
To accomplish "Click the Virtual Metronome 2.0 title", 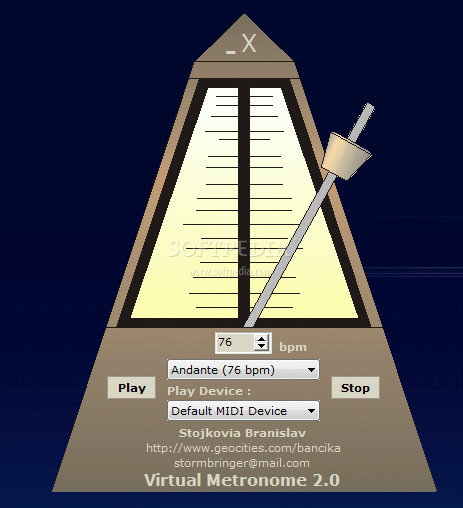I will click(242, 480).
